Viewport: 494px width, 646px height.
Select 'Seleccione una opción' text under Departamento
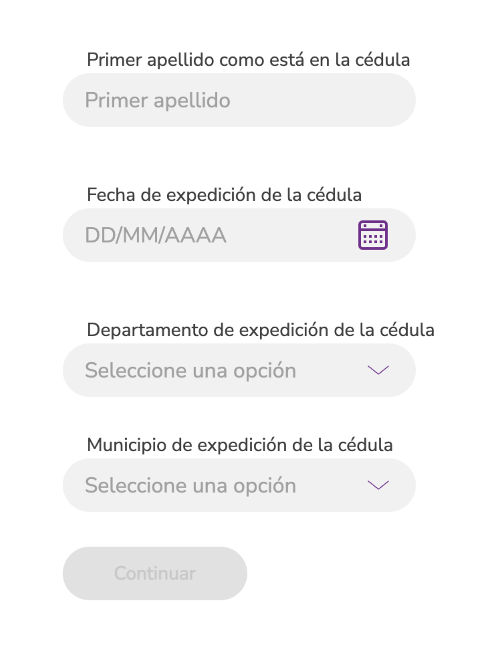(190, 370)
